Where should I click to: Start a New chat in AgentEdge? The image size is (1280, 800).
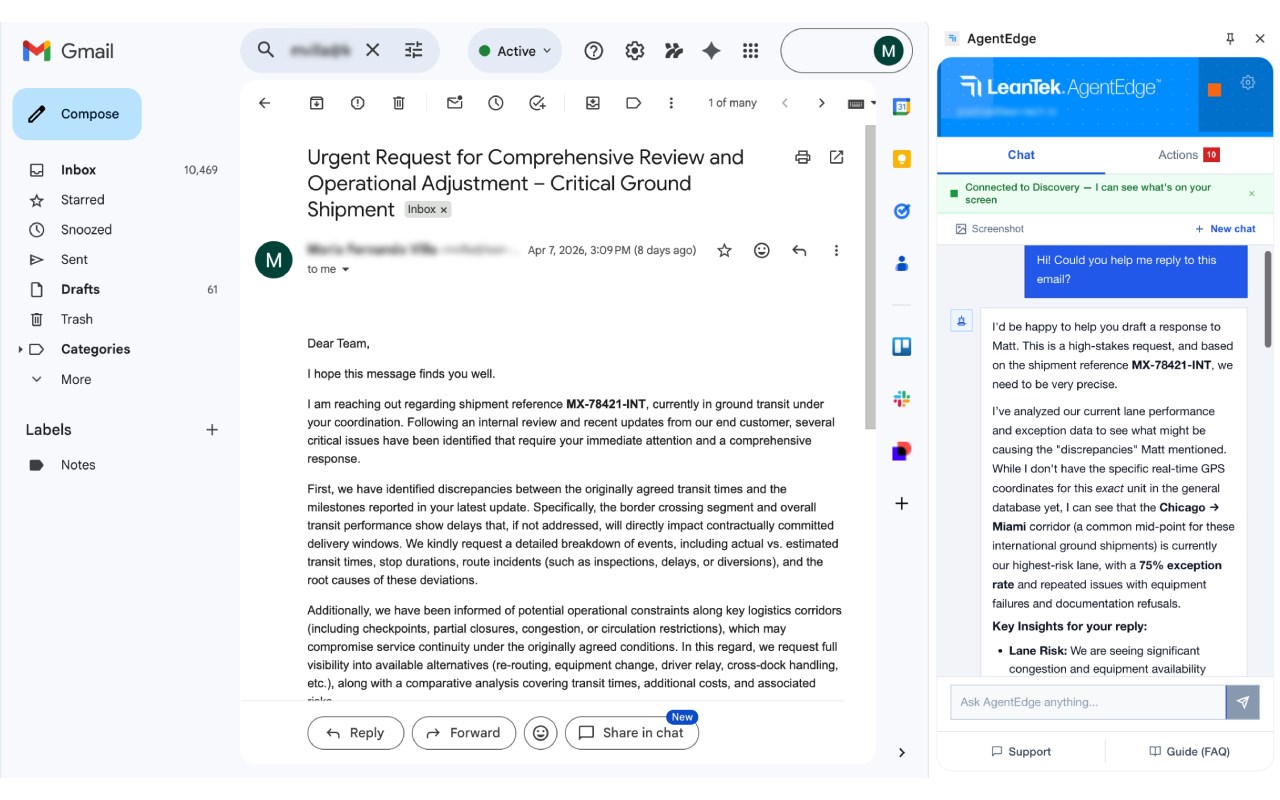click(1225, 229)
